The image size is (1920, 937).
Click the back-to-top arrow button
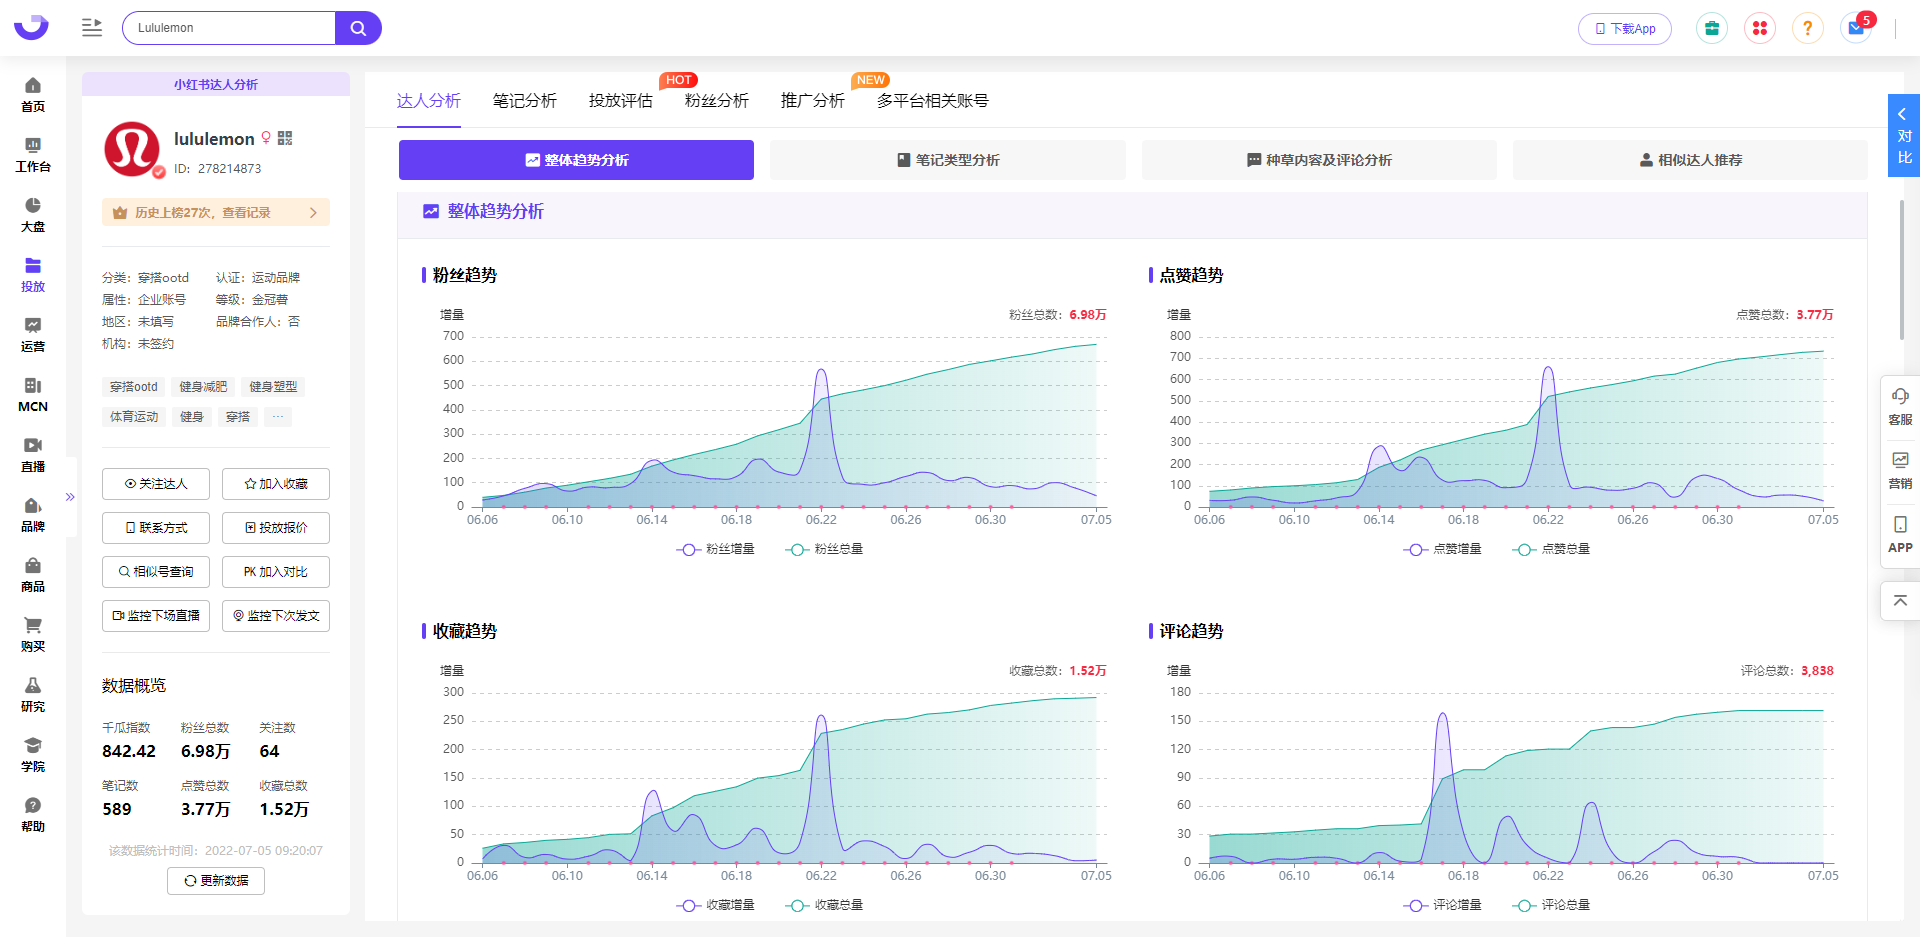click(1900, 601)
